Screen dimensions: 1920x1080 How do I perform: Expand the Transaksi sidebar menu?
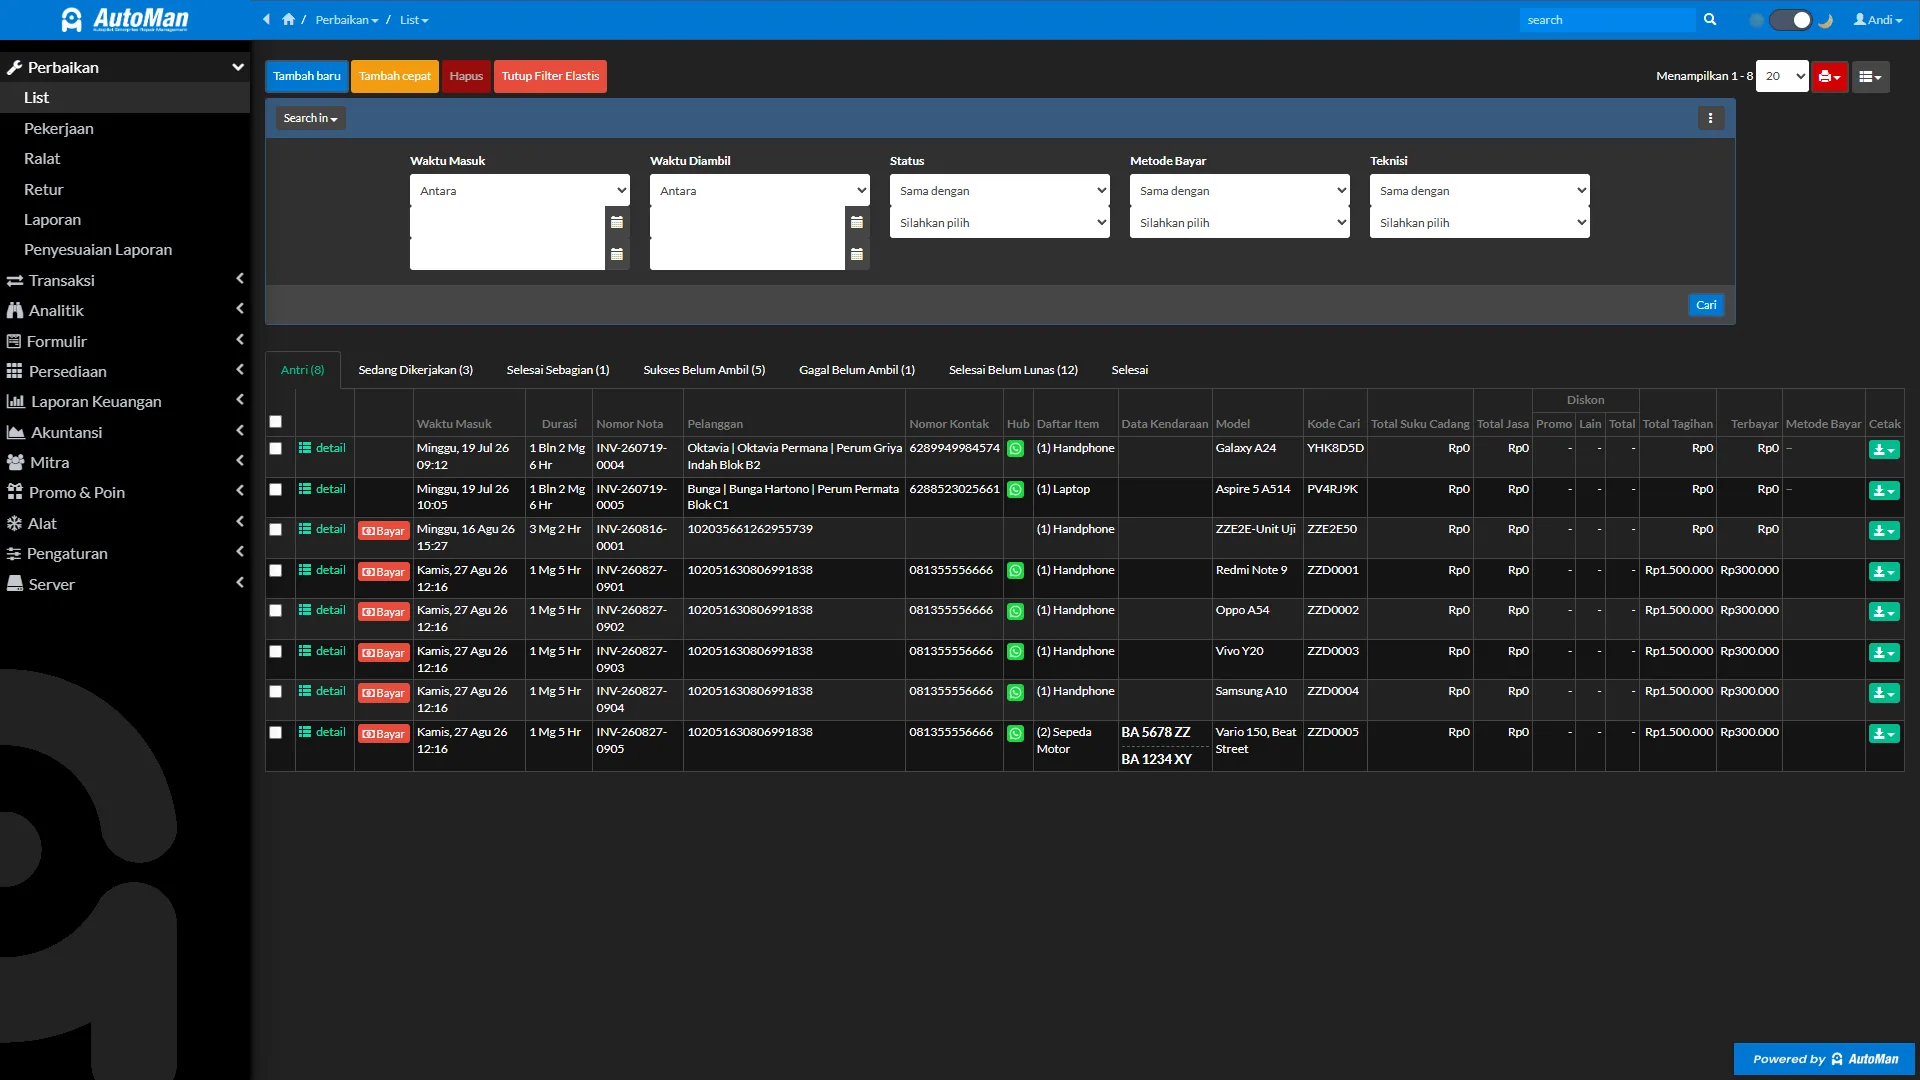[125, 281]
